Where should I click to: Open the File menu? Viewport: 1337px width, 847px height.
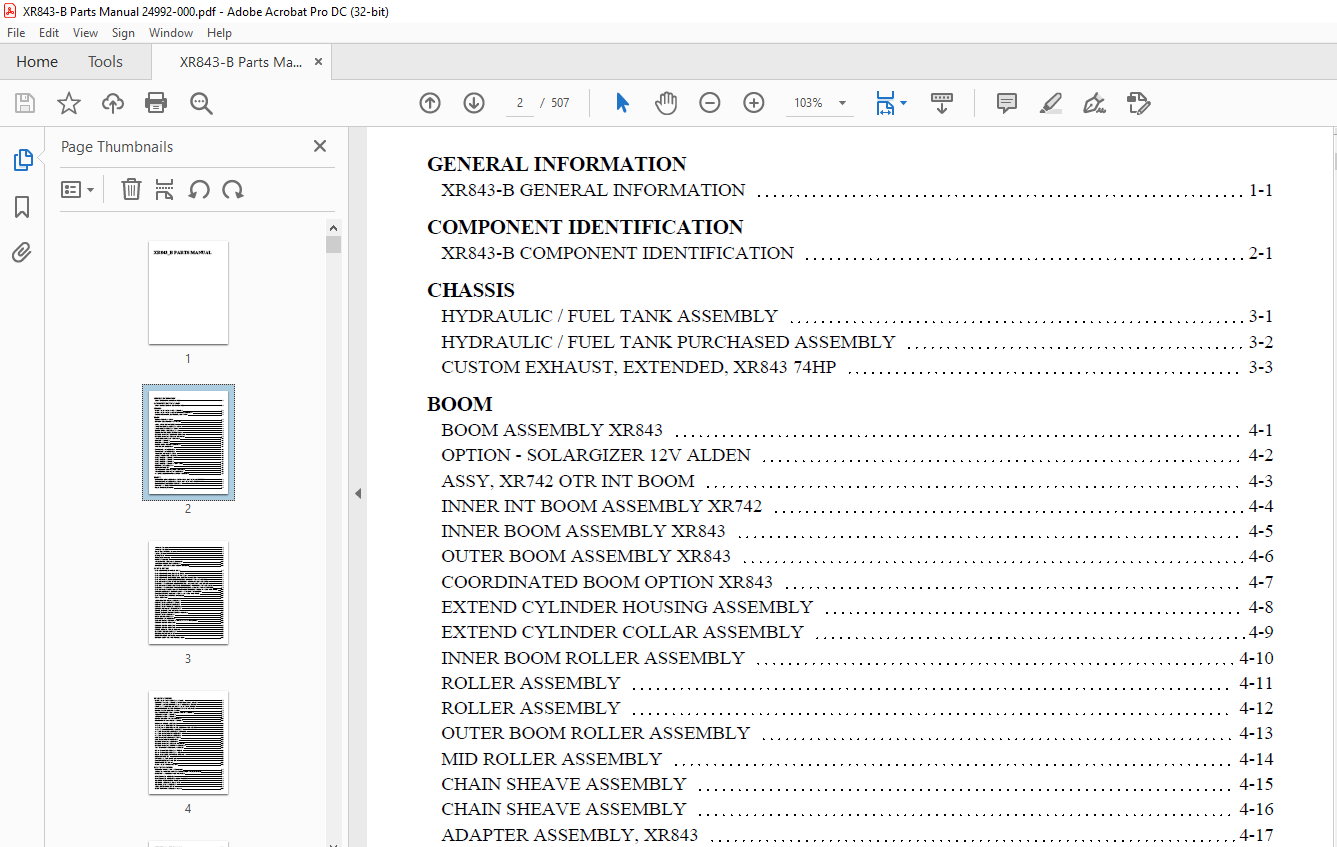coord(16,33)
